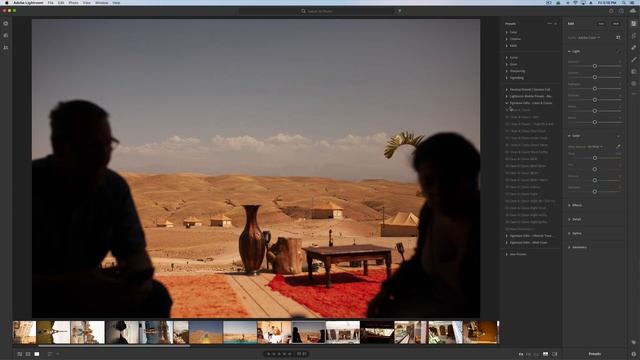This screenshot has height=360, width=640.
Task: Open the Browse Profiles grid icon
Action: click(618, 38)
